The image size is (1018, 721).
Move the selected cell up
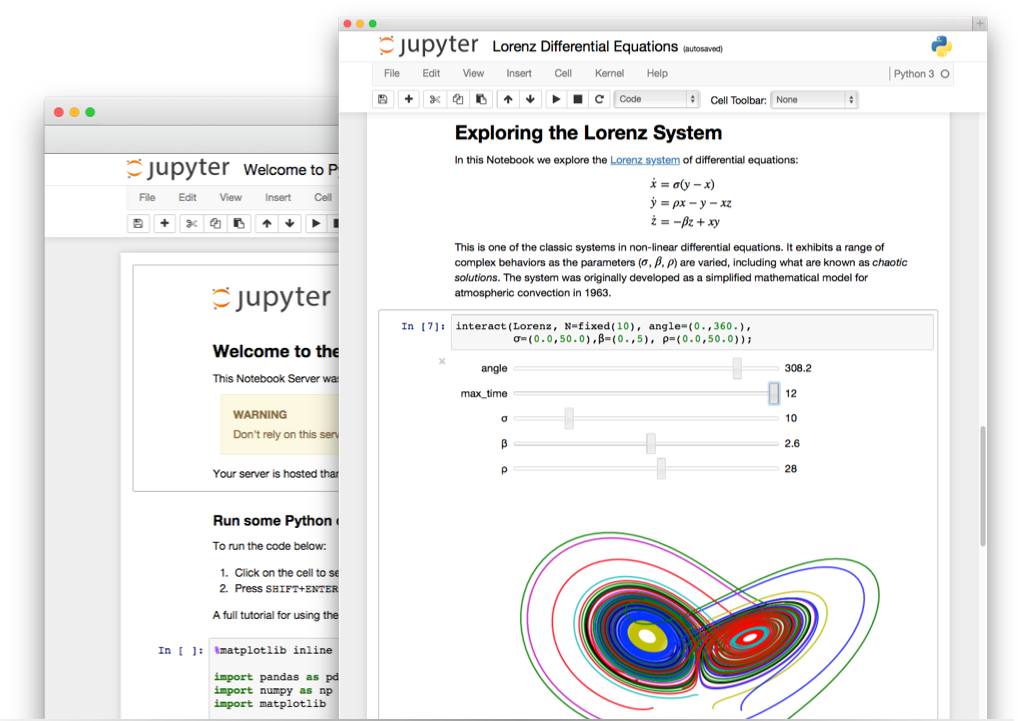pos(507,99)
